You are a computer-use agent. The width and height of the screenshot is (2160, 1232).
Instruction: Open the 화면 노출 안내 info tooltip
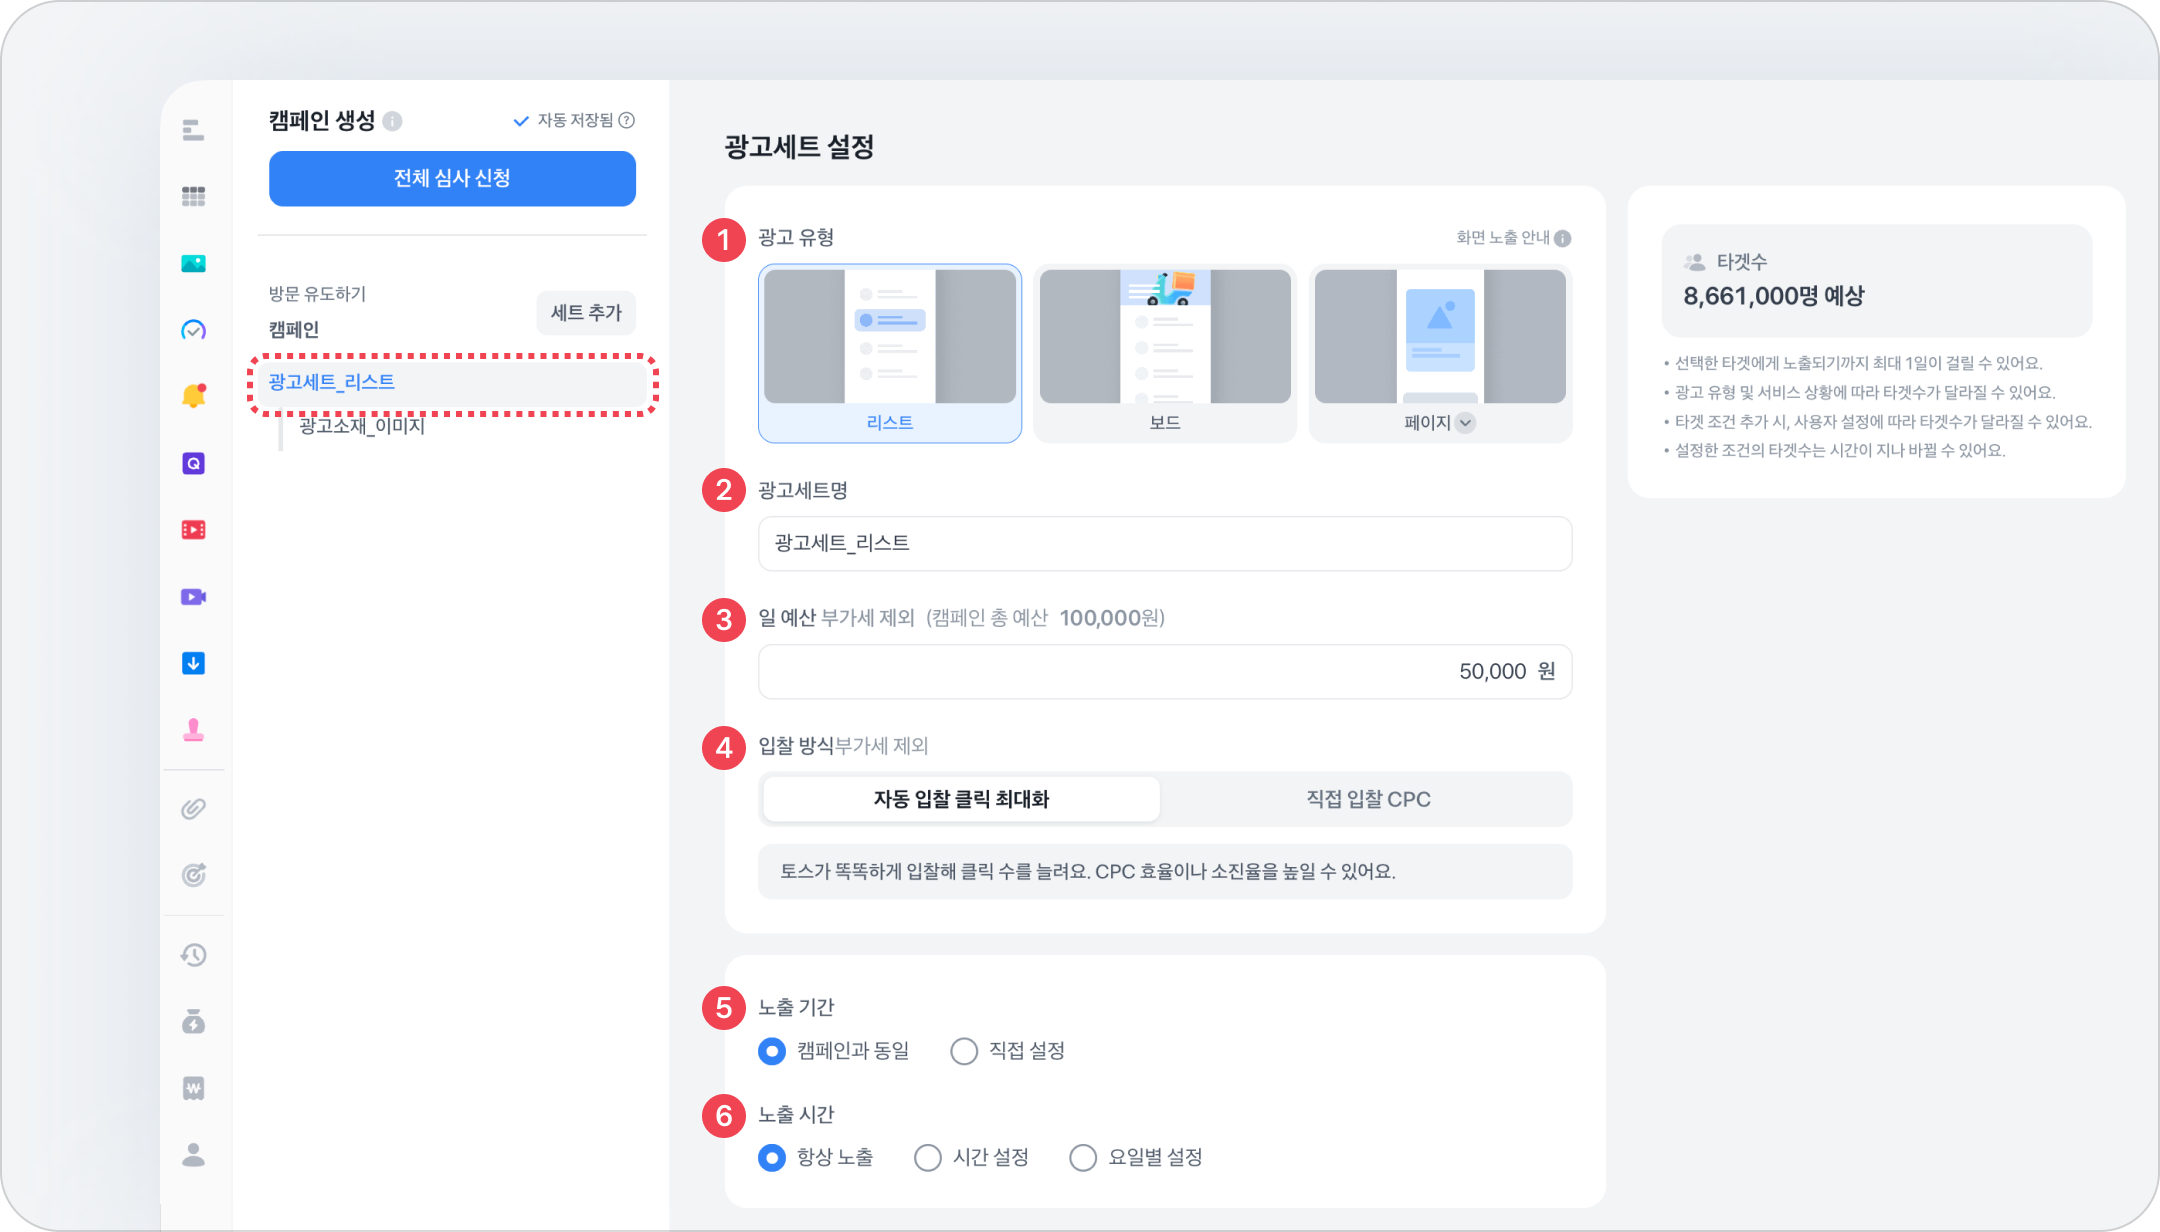click(x=1563, y=238)
